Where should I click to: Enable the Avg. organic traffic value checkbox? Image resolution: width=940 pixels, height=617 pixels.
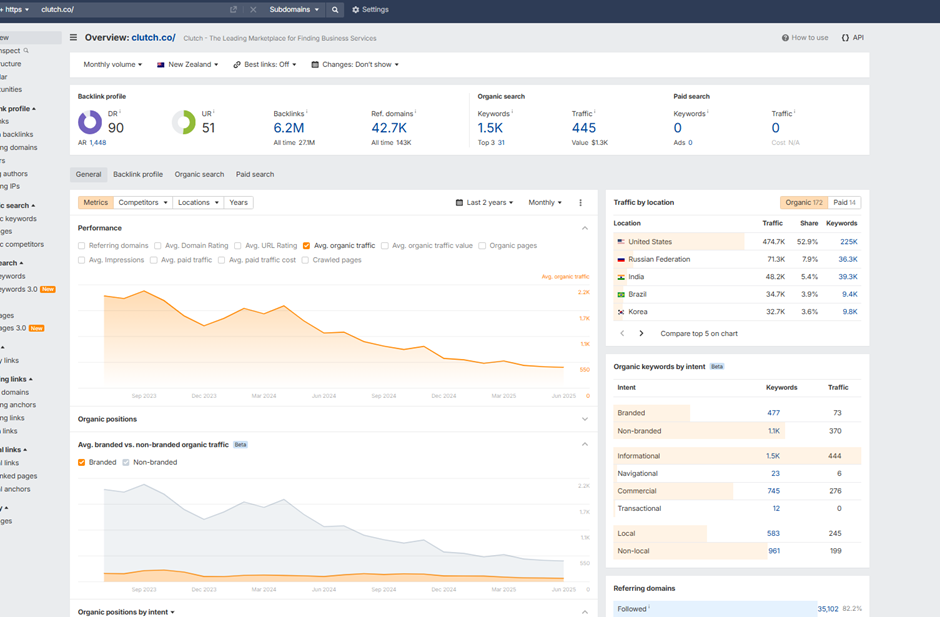click(x=385, y=246)
